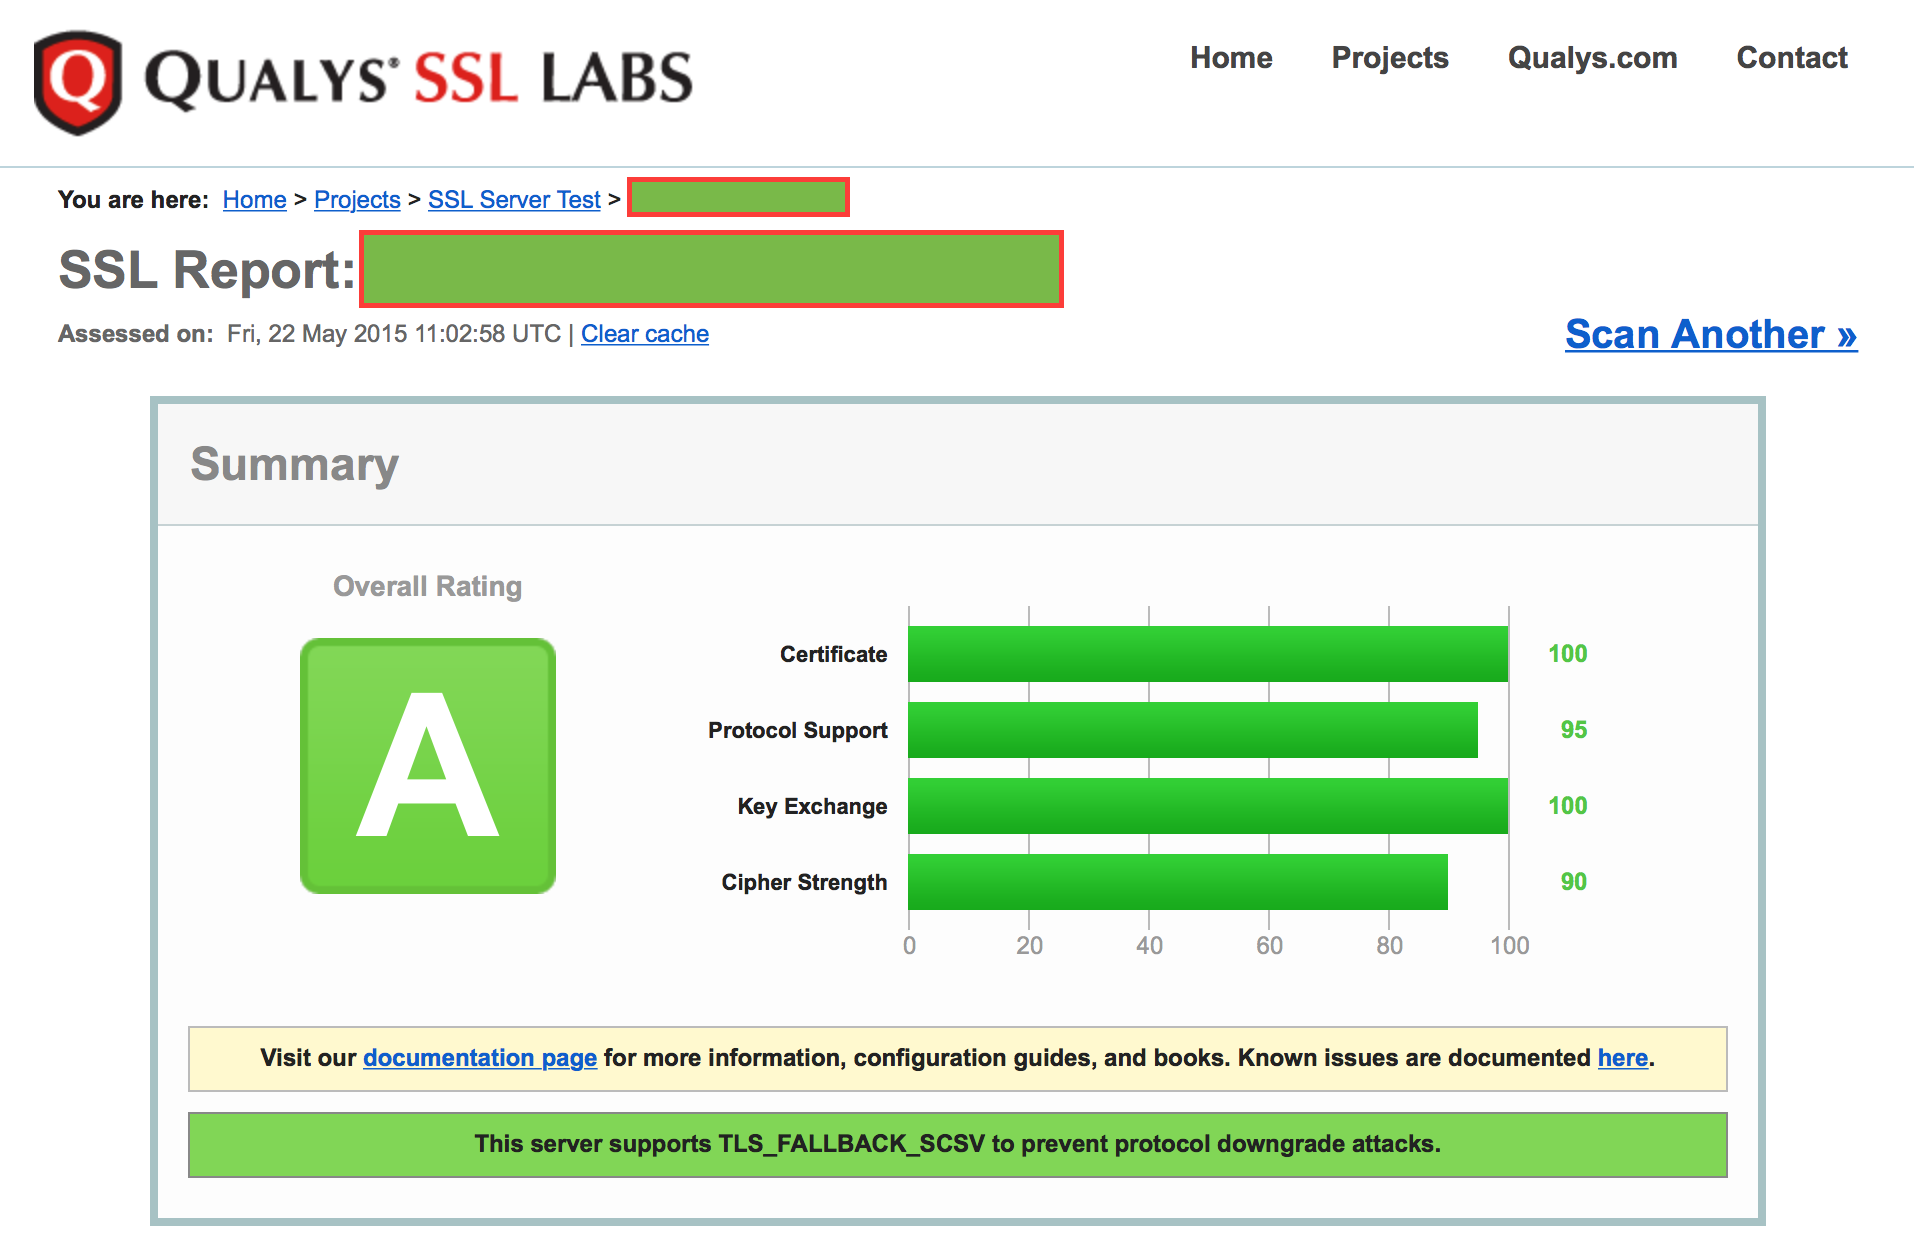Click the Qualys shield logo icon
Viewport: 1914px width, 1248px height.
click(78, 82)
